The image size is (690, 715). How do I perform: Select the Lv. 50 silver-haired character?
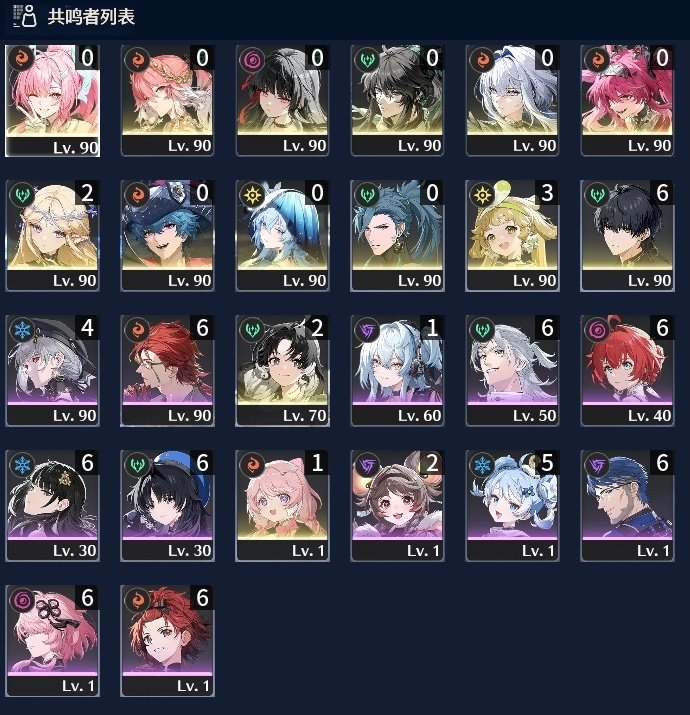pos(512,371)
